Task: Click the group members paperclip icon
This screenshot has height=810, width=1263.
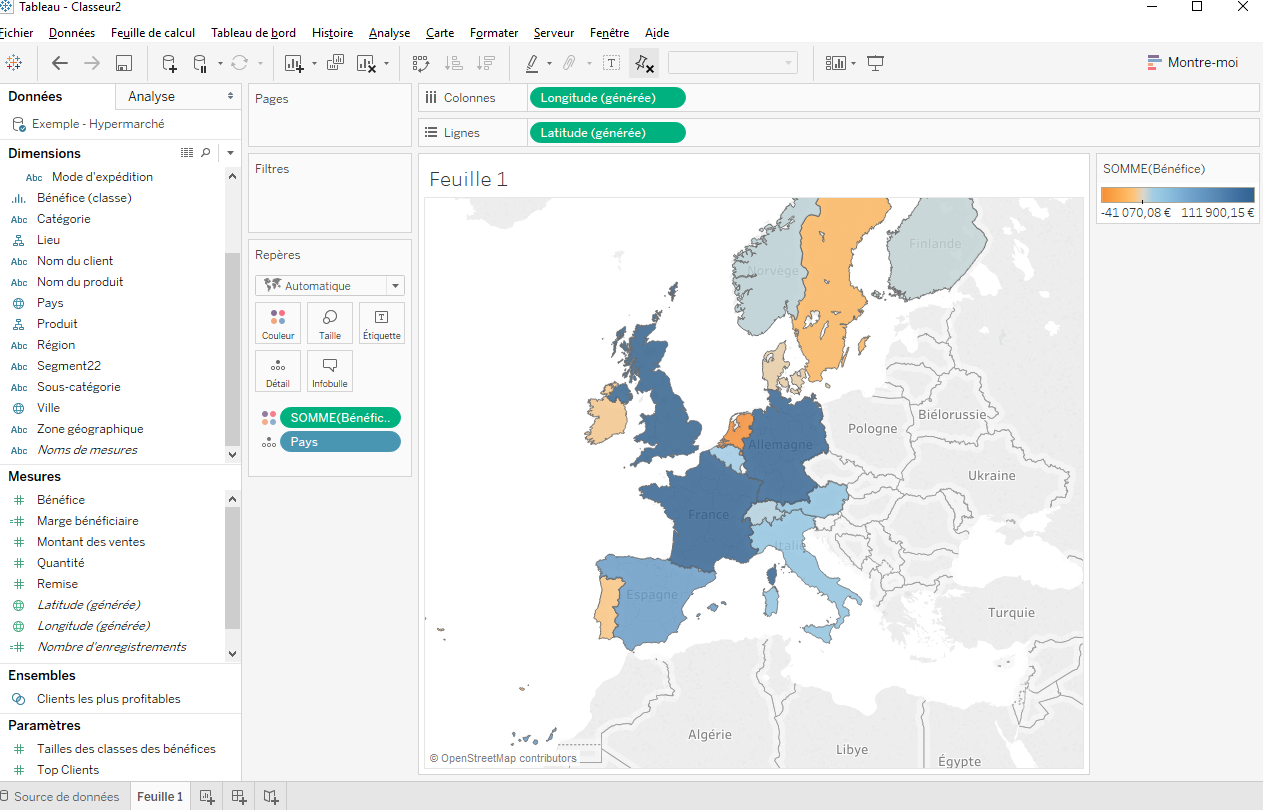Action: (568, 64)
